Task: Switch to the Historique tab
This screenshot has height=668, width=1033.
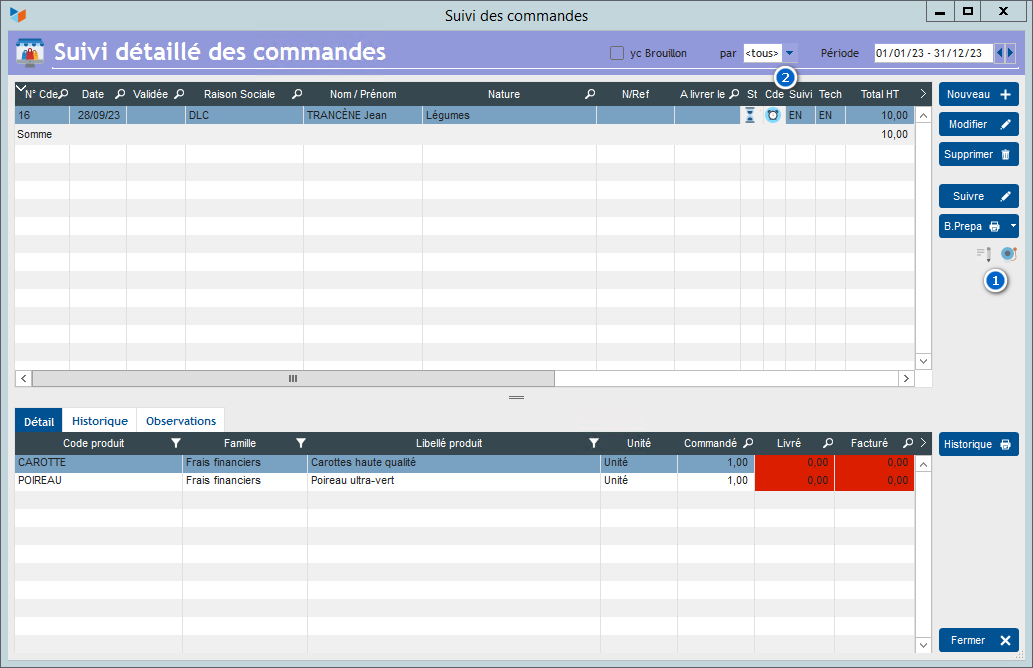Action: tap(99, 421)
